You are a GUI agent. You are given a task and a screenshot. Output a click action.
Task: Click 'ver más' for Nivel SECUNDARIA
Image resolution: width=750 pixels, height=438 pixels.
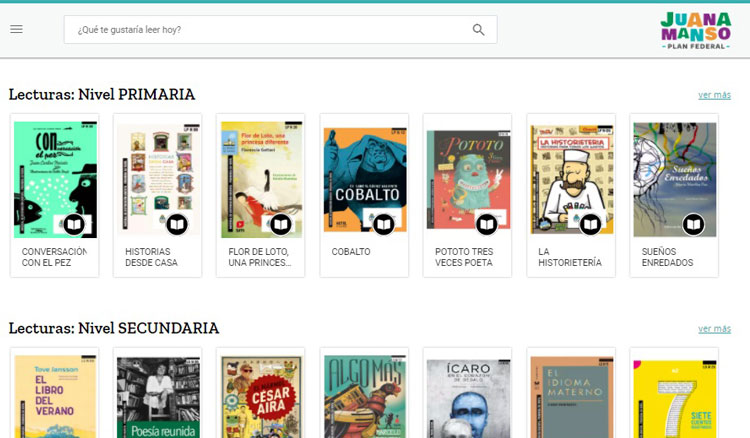pos(714,328)
